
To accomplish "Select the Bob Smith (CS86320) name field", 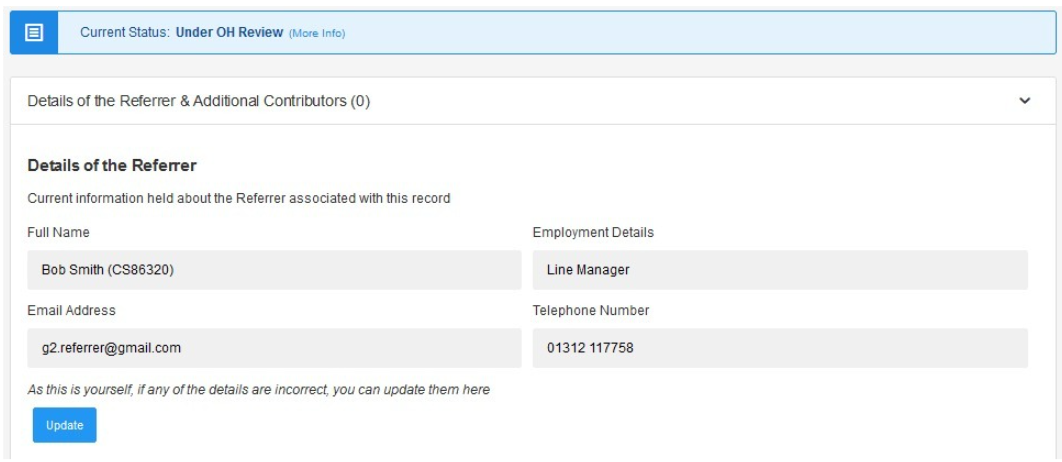I will [274, 270].
